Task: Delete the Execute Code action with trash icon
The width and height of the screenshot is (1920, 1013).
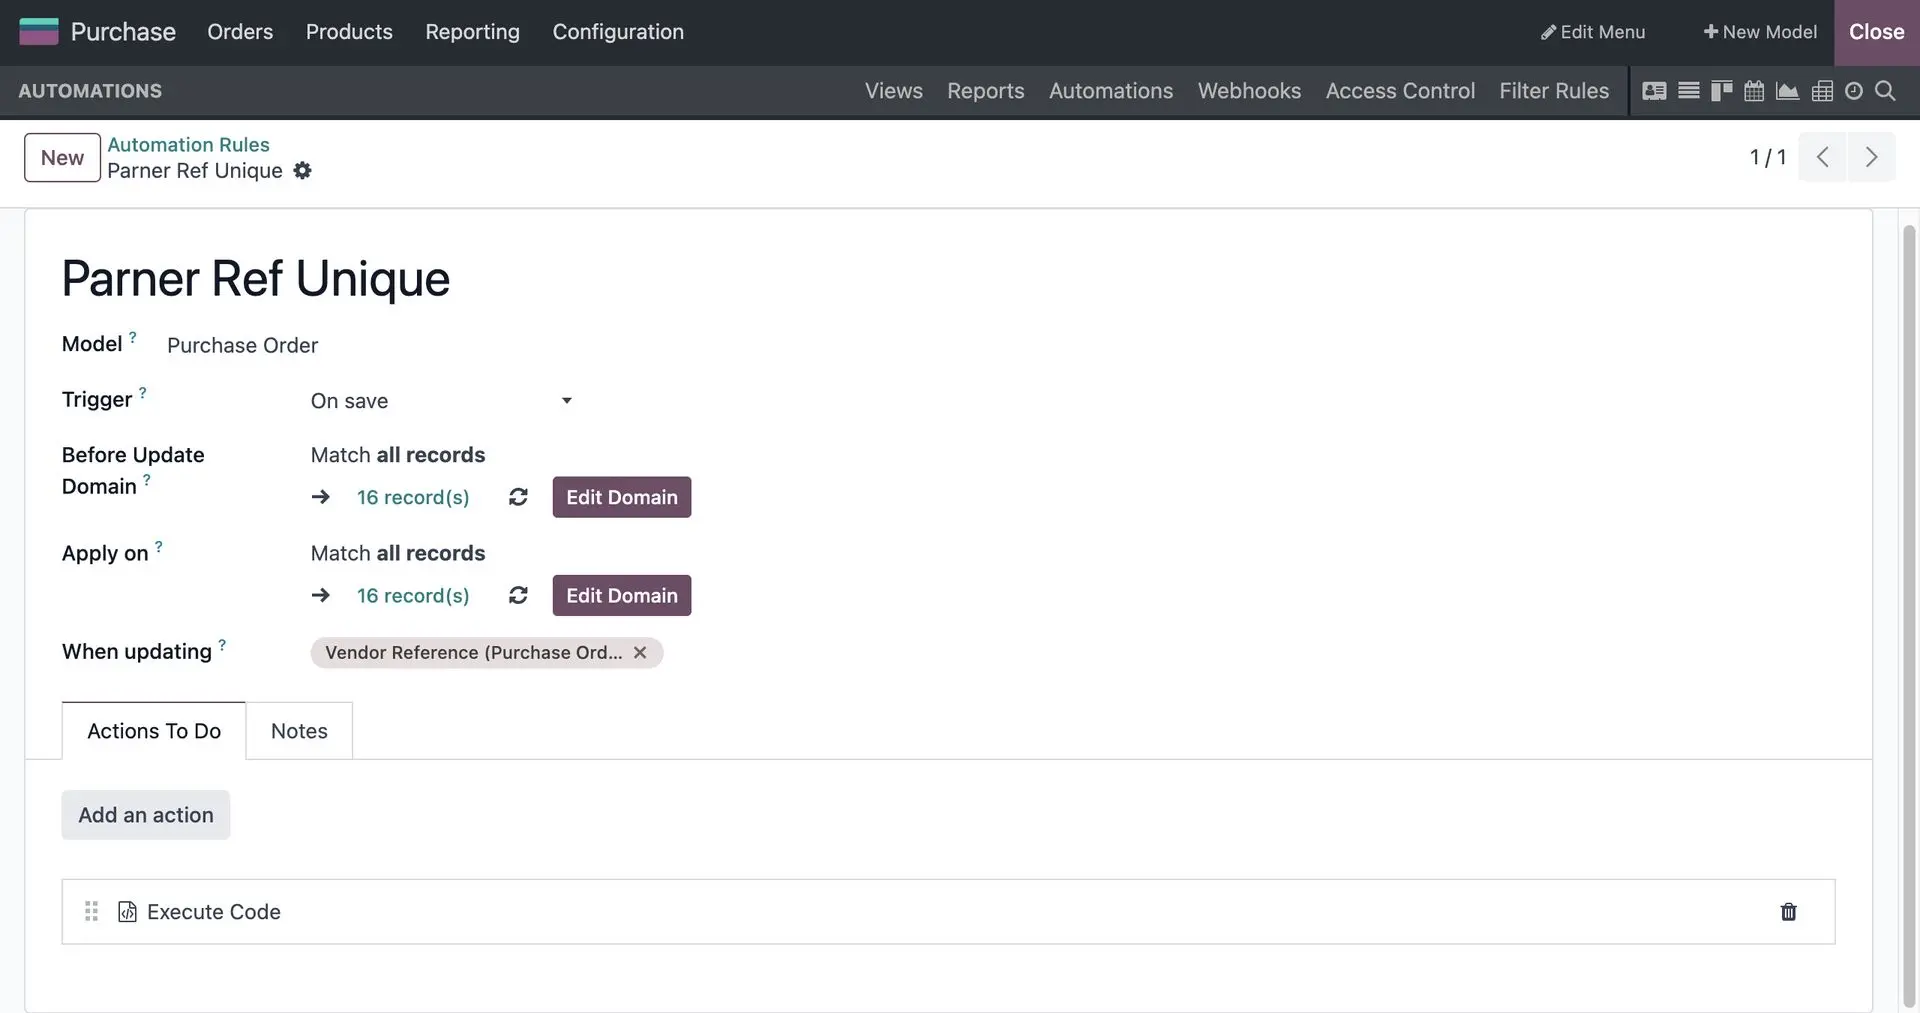Action: click(1788, 912)
